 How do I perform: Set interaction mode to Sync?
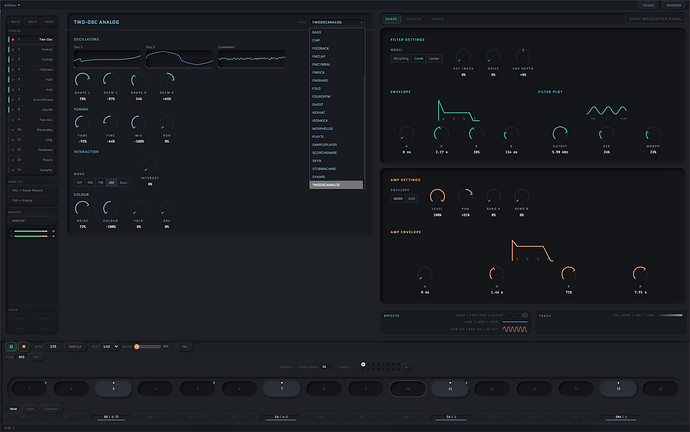[x=123, y=183]
